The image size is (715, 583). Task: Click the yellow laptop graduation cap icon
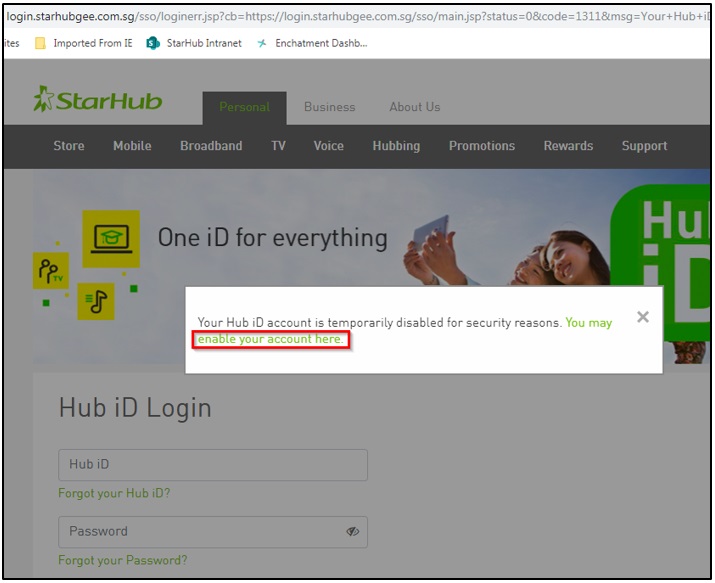111,239
